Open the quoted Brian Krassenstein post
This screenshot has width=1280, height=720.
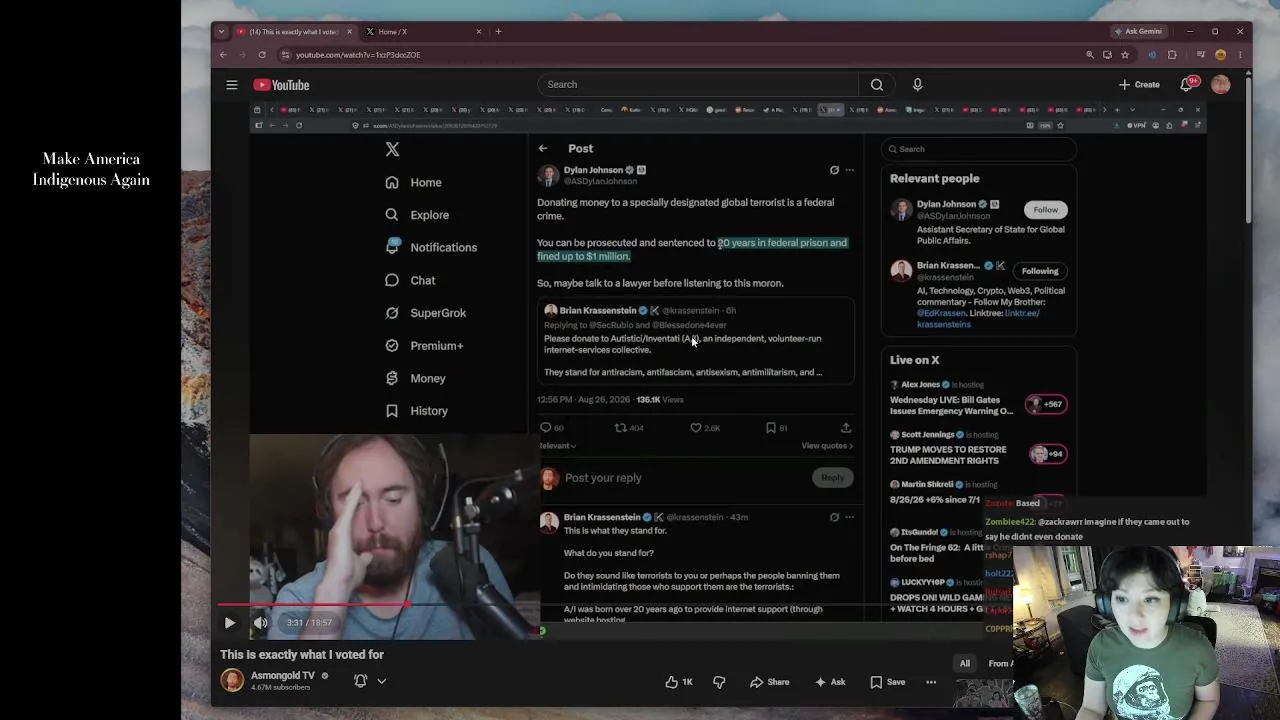tap(695, 342)
